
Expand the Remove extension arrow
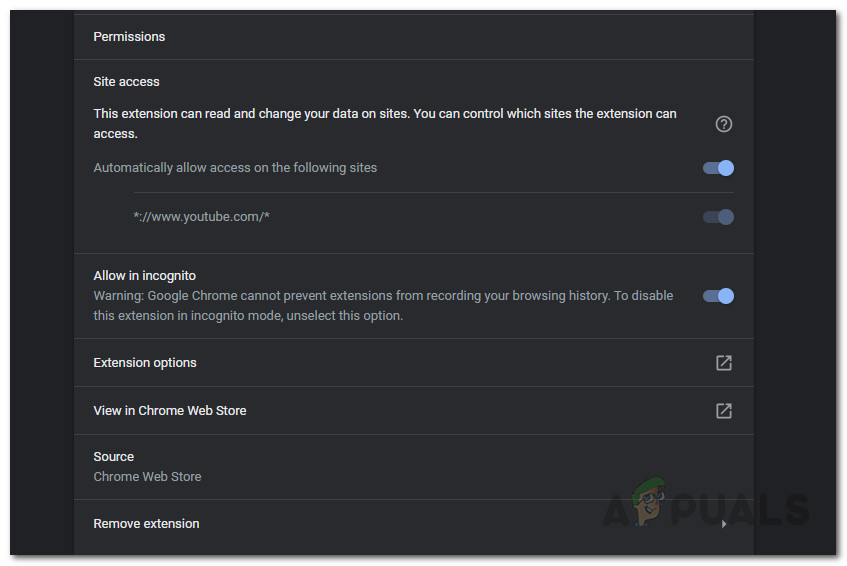(x=724, y=524)
